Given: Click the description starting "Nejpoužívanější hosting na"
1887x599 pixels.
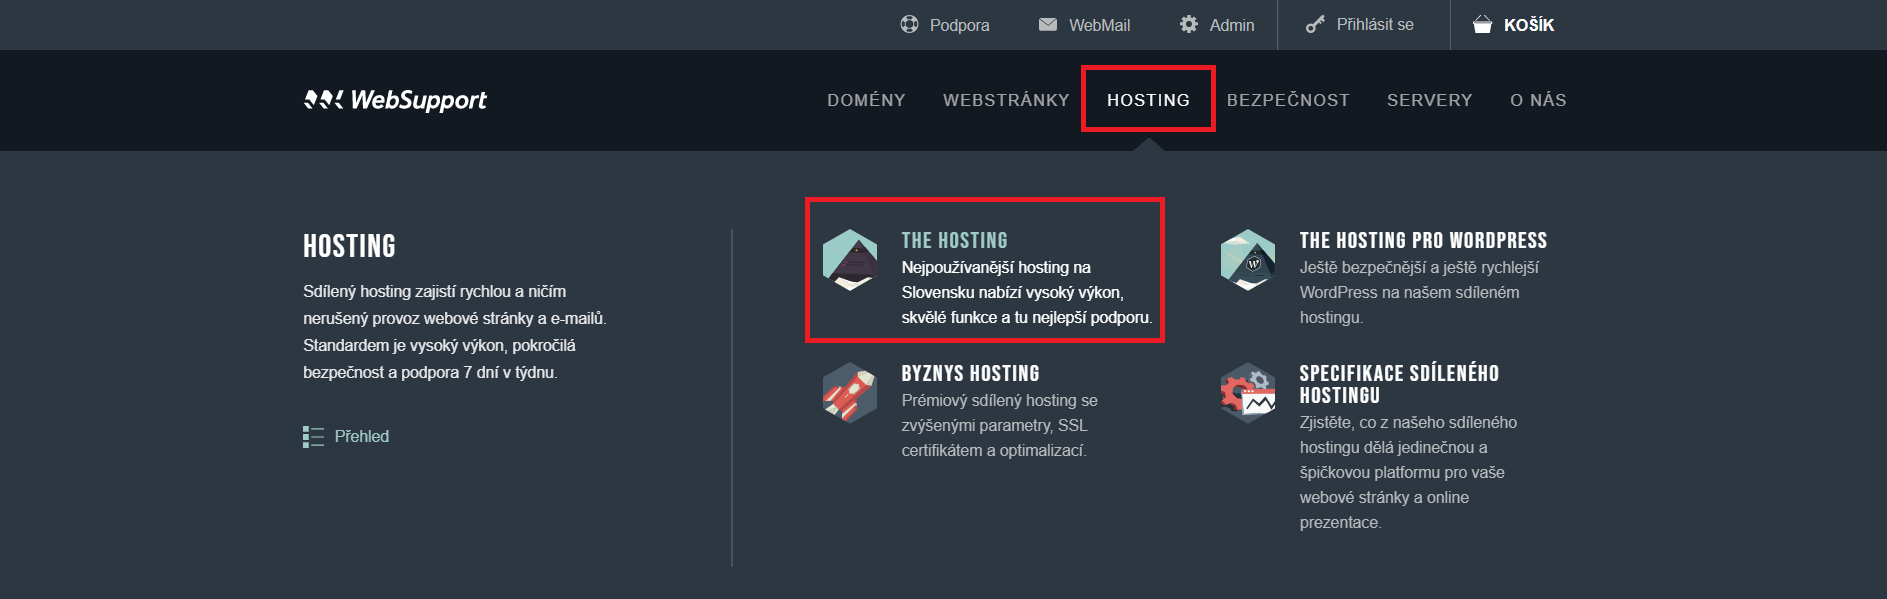Looking at the screenshot, I should click(1027, 292).
